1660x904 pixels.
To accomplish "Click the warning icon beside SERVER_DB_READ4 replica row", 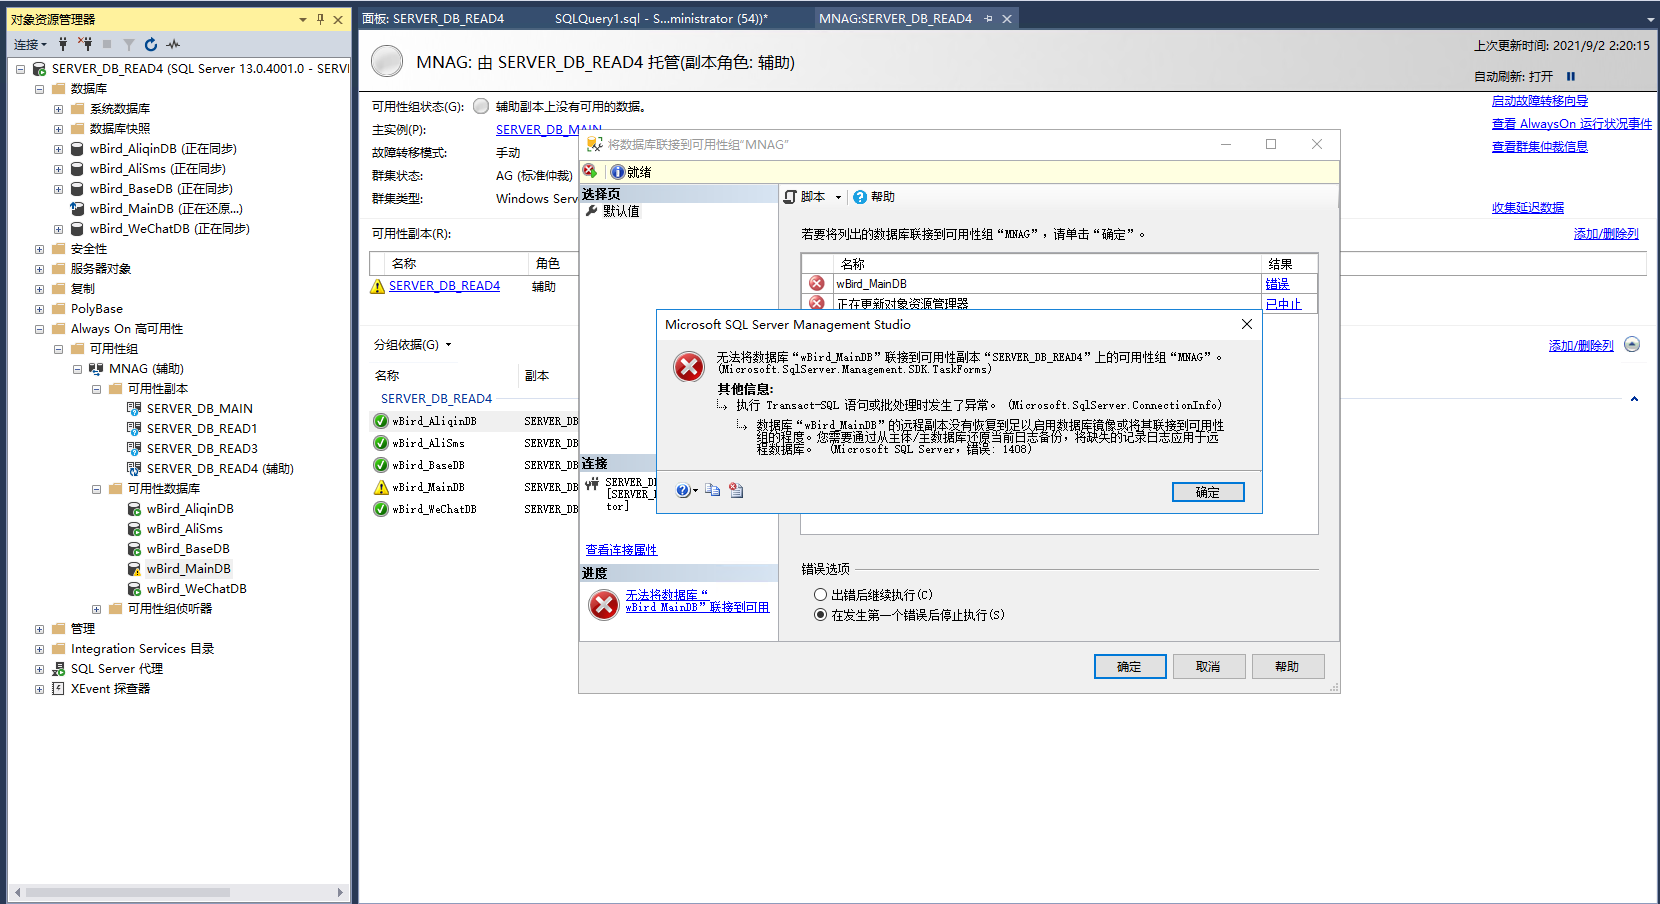I will pyautogui.click(x=377, y=286).
